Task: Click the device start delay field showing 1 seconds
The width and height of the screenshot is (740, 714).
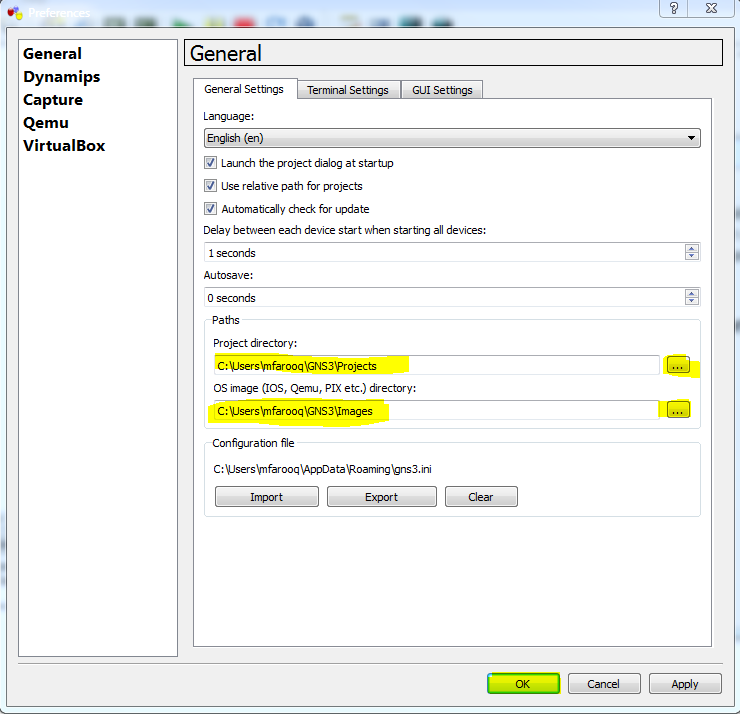Action: [x=444, y=252]
